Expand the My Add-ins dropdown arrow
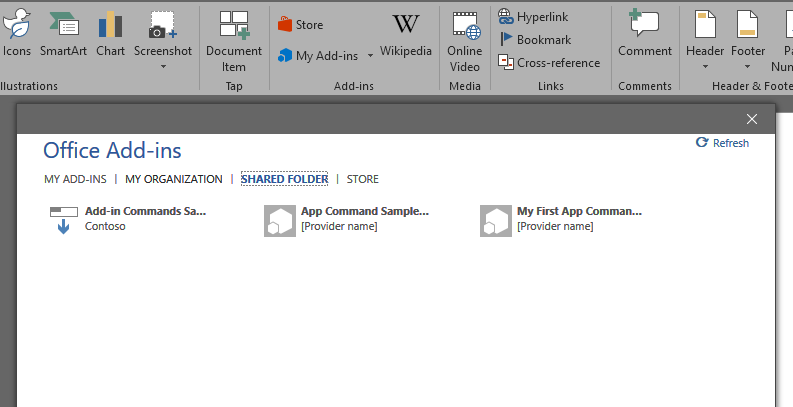The width and height of the screenshot is (793, 407). pos(370,56)
